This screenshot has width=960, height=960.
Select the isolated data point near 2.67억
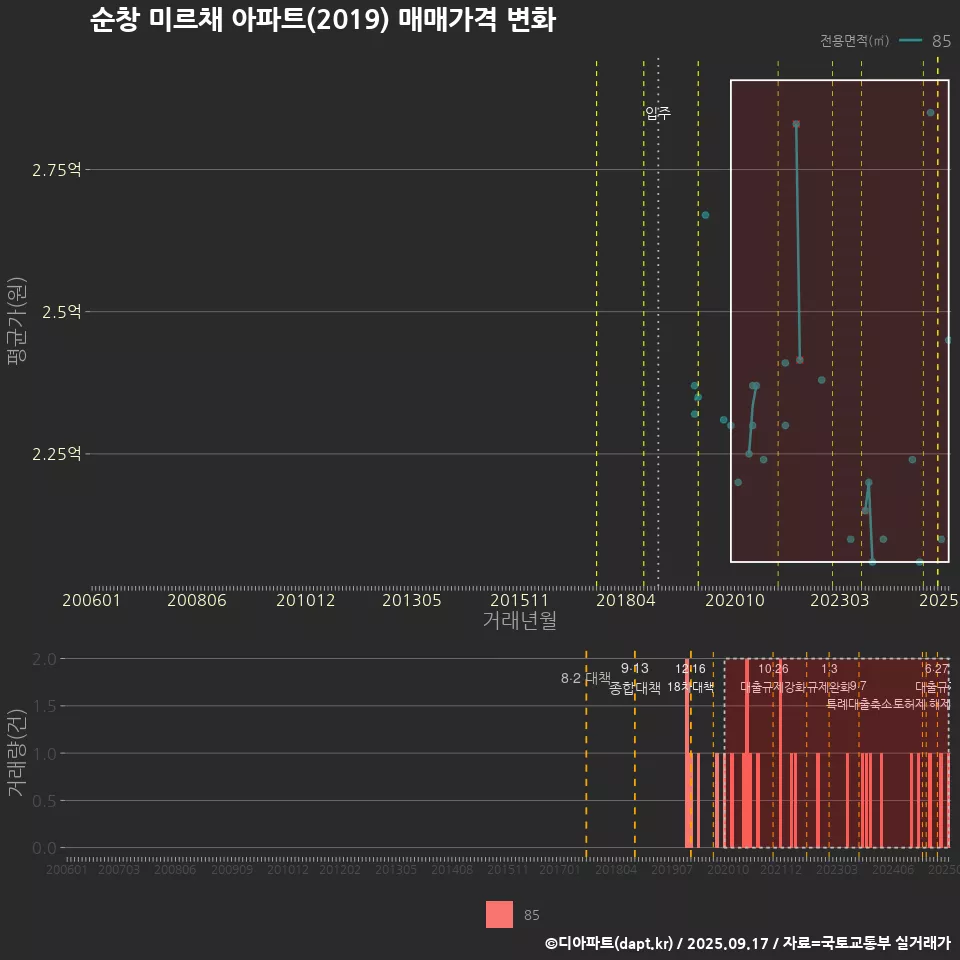[705, 215]
